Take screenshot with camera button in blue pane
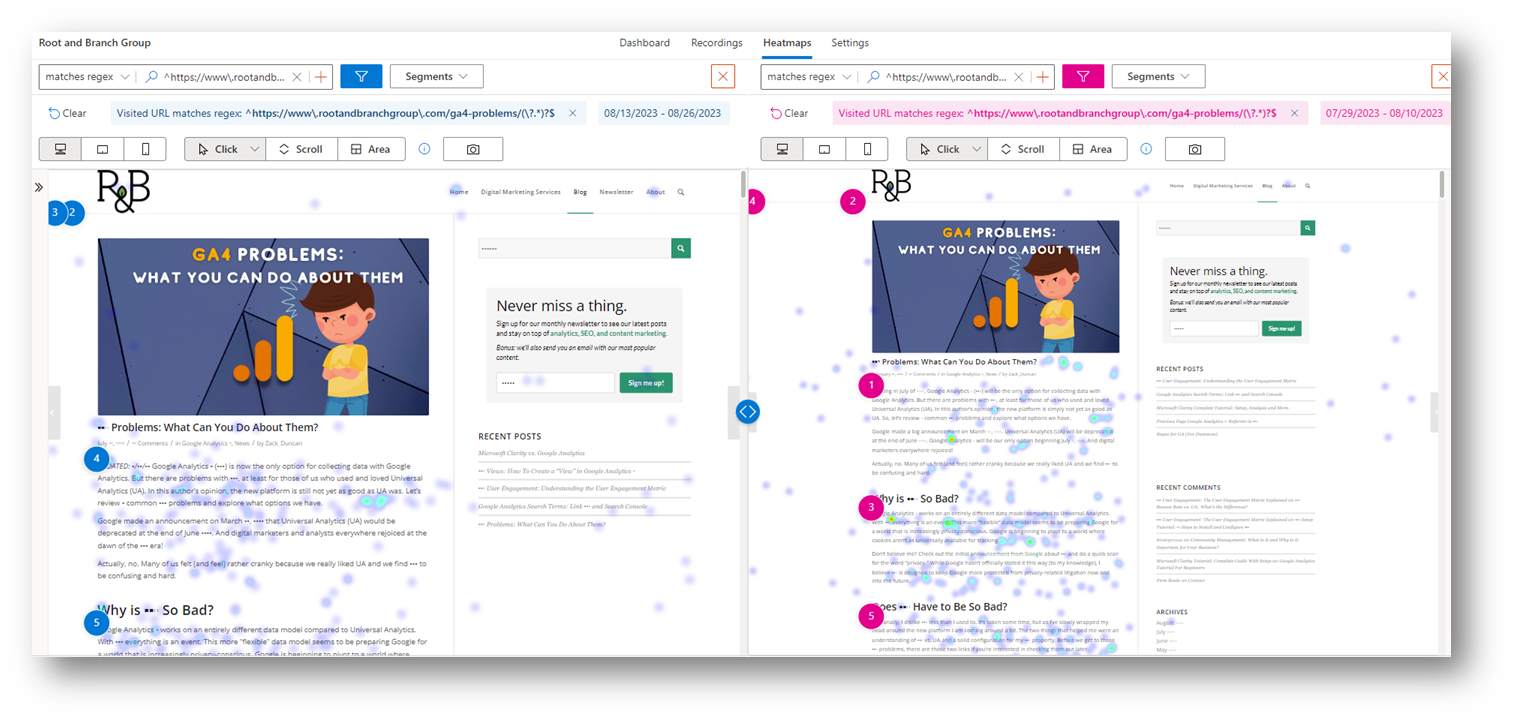 point(473,149)
